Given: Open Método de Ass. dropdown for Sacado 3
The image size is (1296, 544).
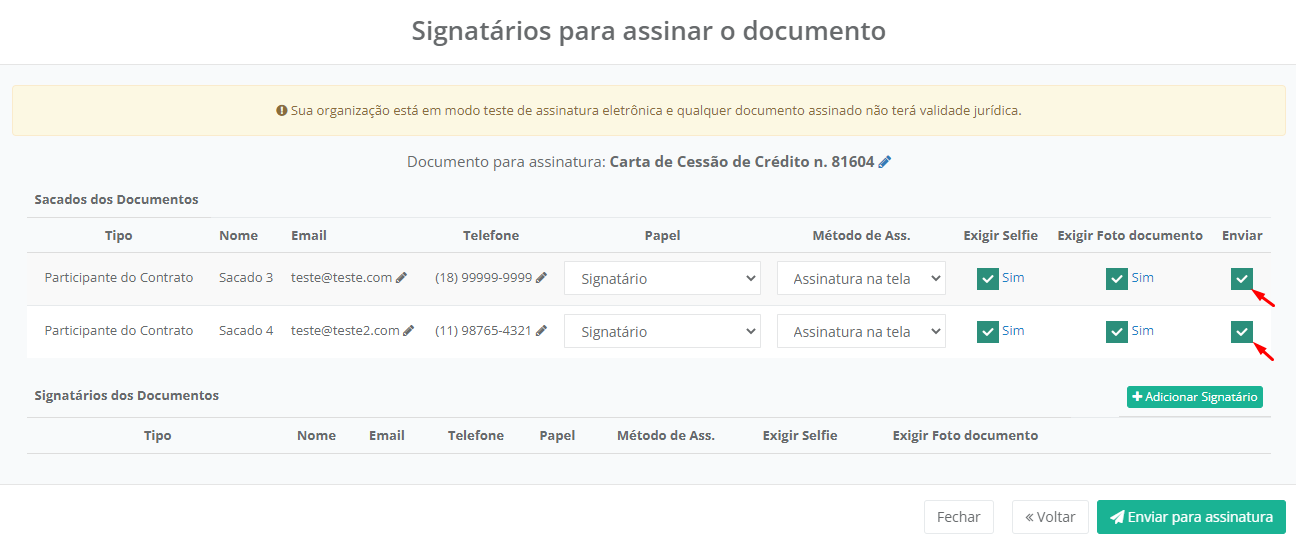Looking at the screenshot, I should (861, 279).
